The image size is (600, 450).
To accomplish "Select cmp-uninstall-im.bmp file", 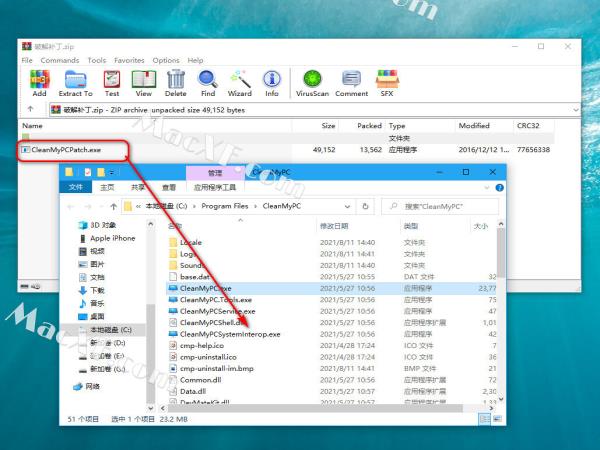I will click(211, 368).
